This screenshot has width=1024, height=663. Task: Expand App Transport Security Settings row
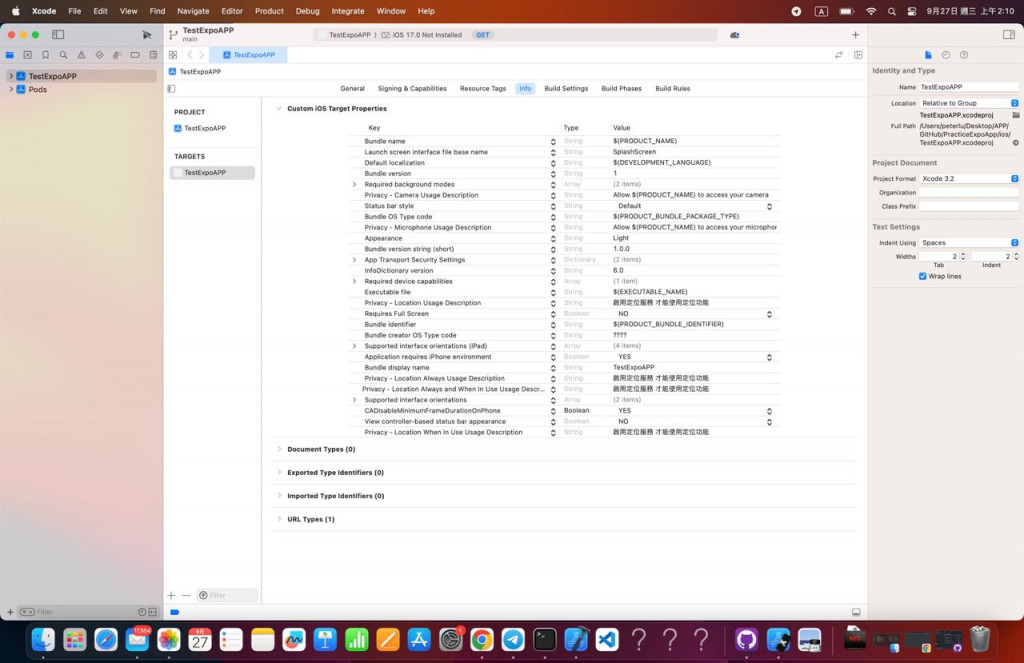tap(355, 260)
